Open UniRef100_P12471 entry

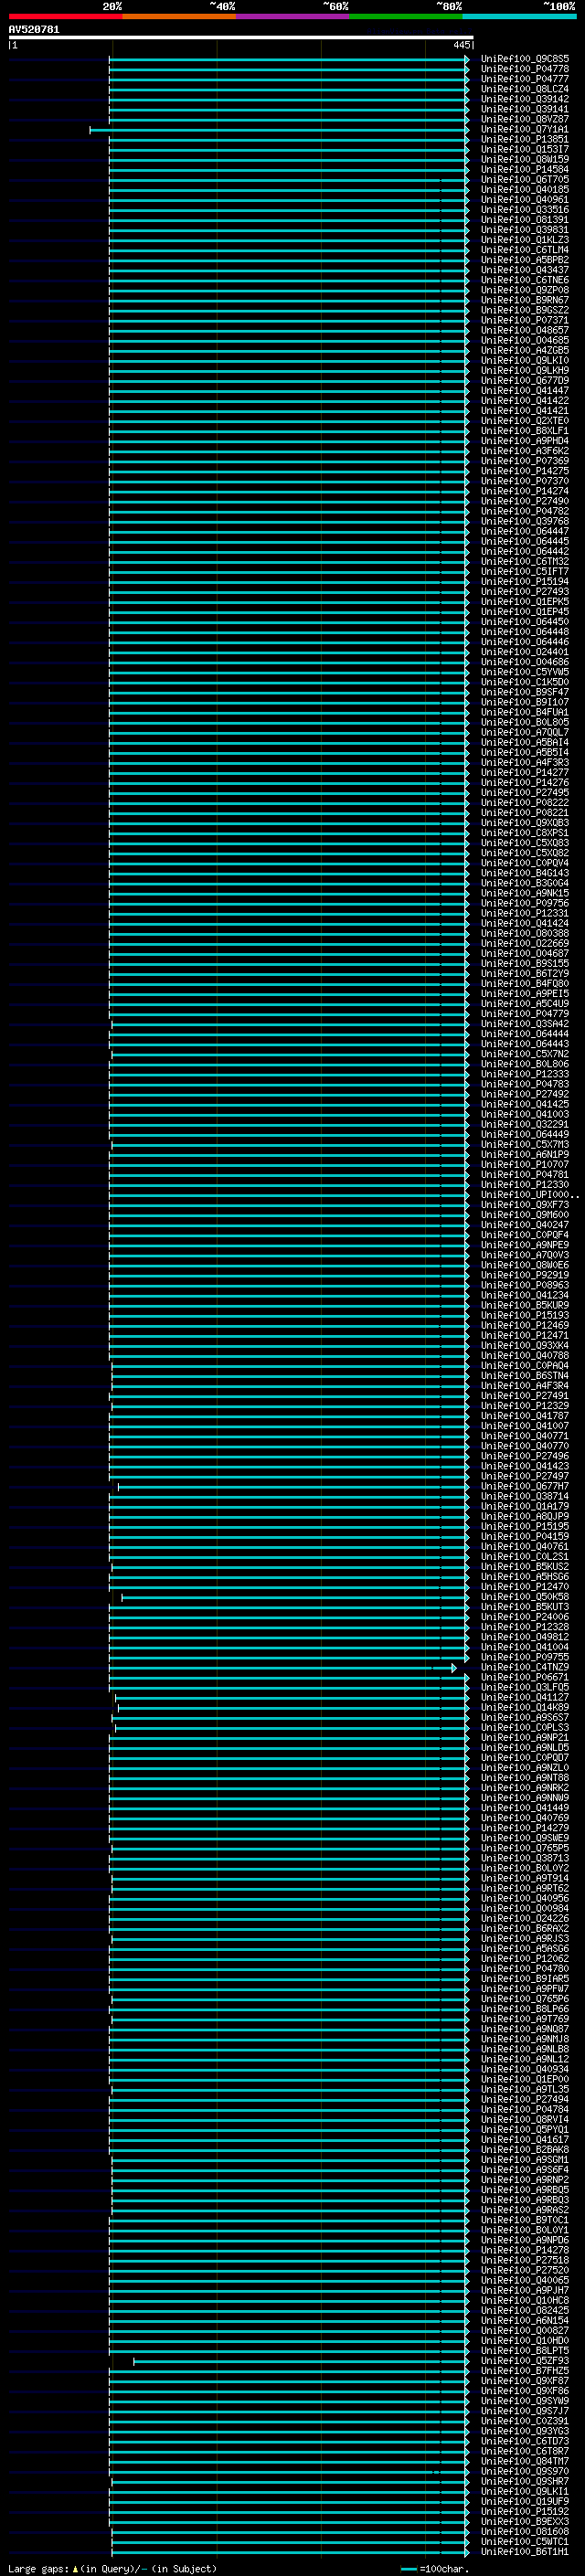click(525, 1335)
